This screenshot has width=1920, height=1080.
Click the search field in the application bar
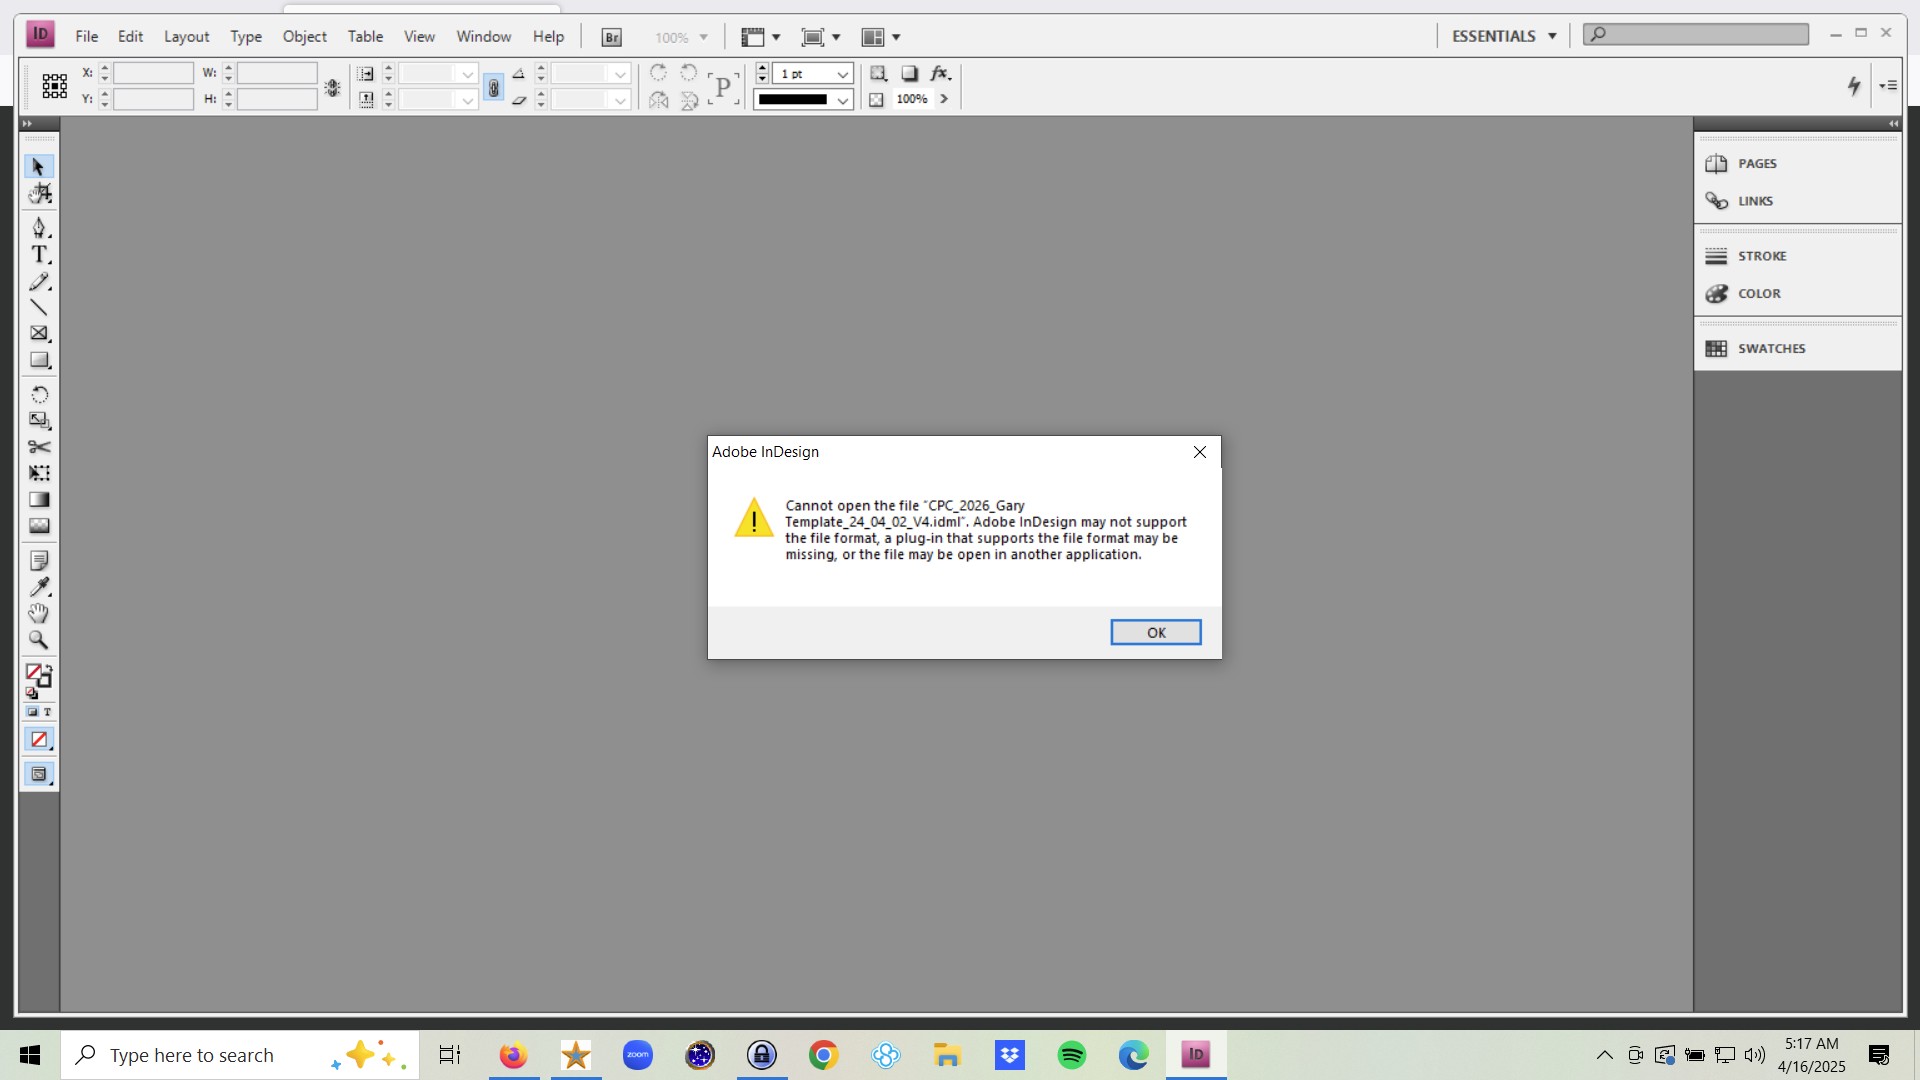pos(1696,34)
